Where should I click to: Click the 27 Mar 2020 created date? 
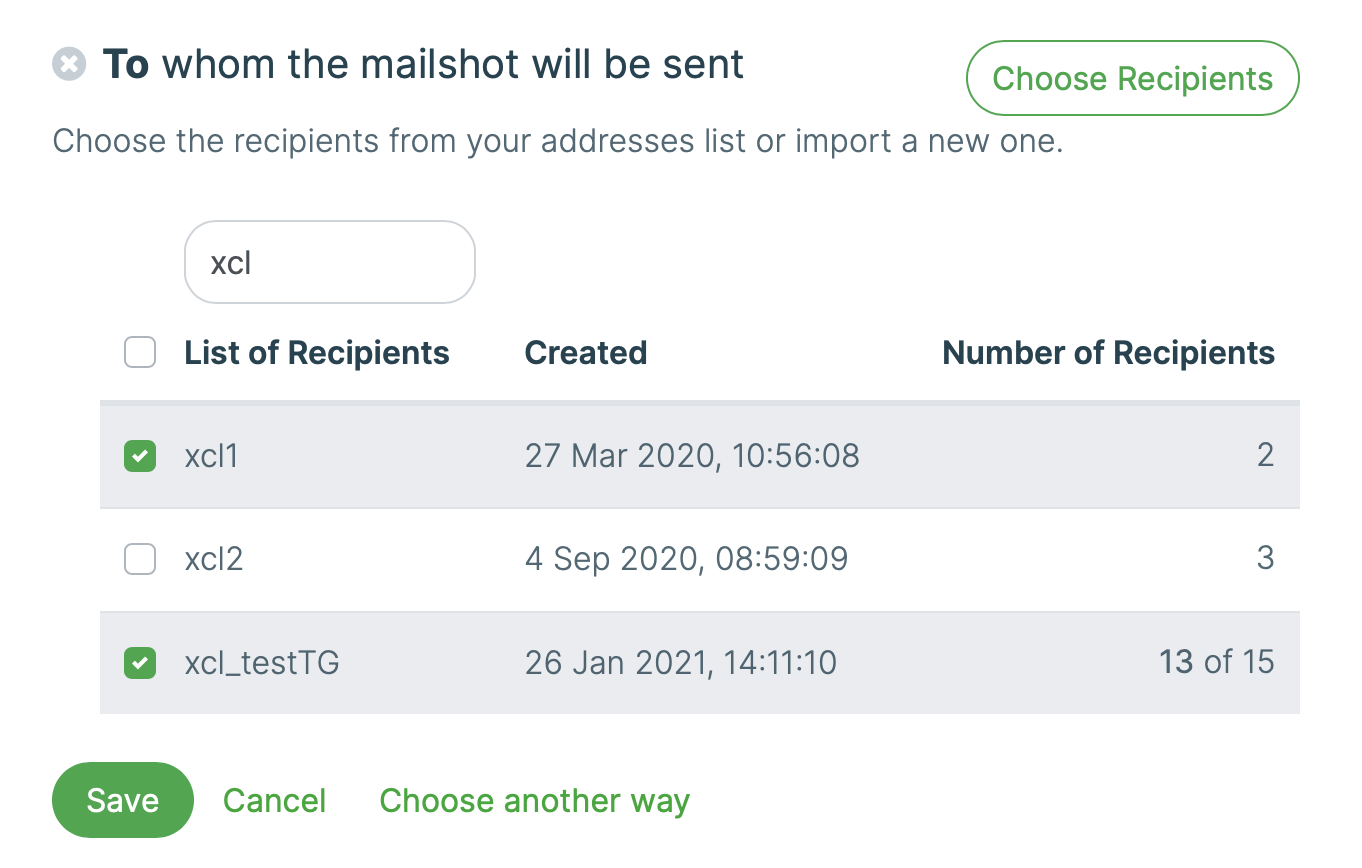coord(692,456)
